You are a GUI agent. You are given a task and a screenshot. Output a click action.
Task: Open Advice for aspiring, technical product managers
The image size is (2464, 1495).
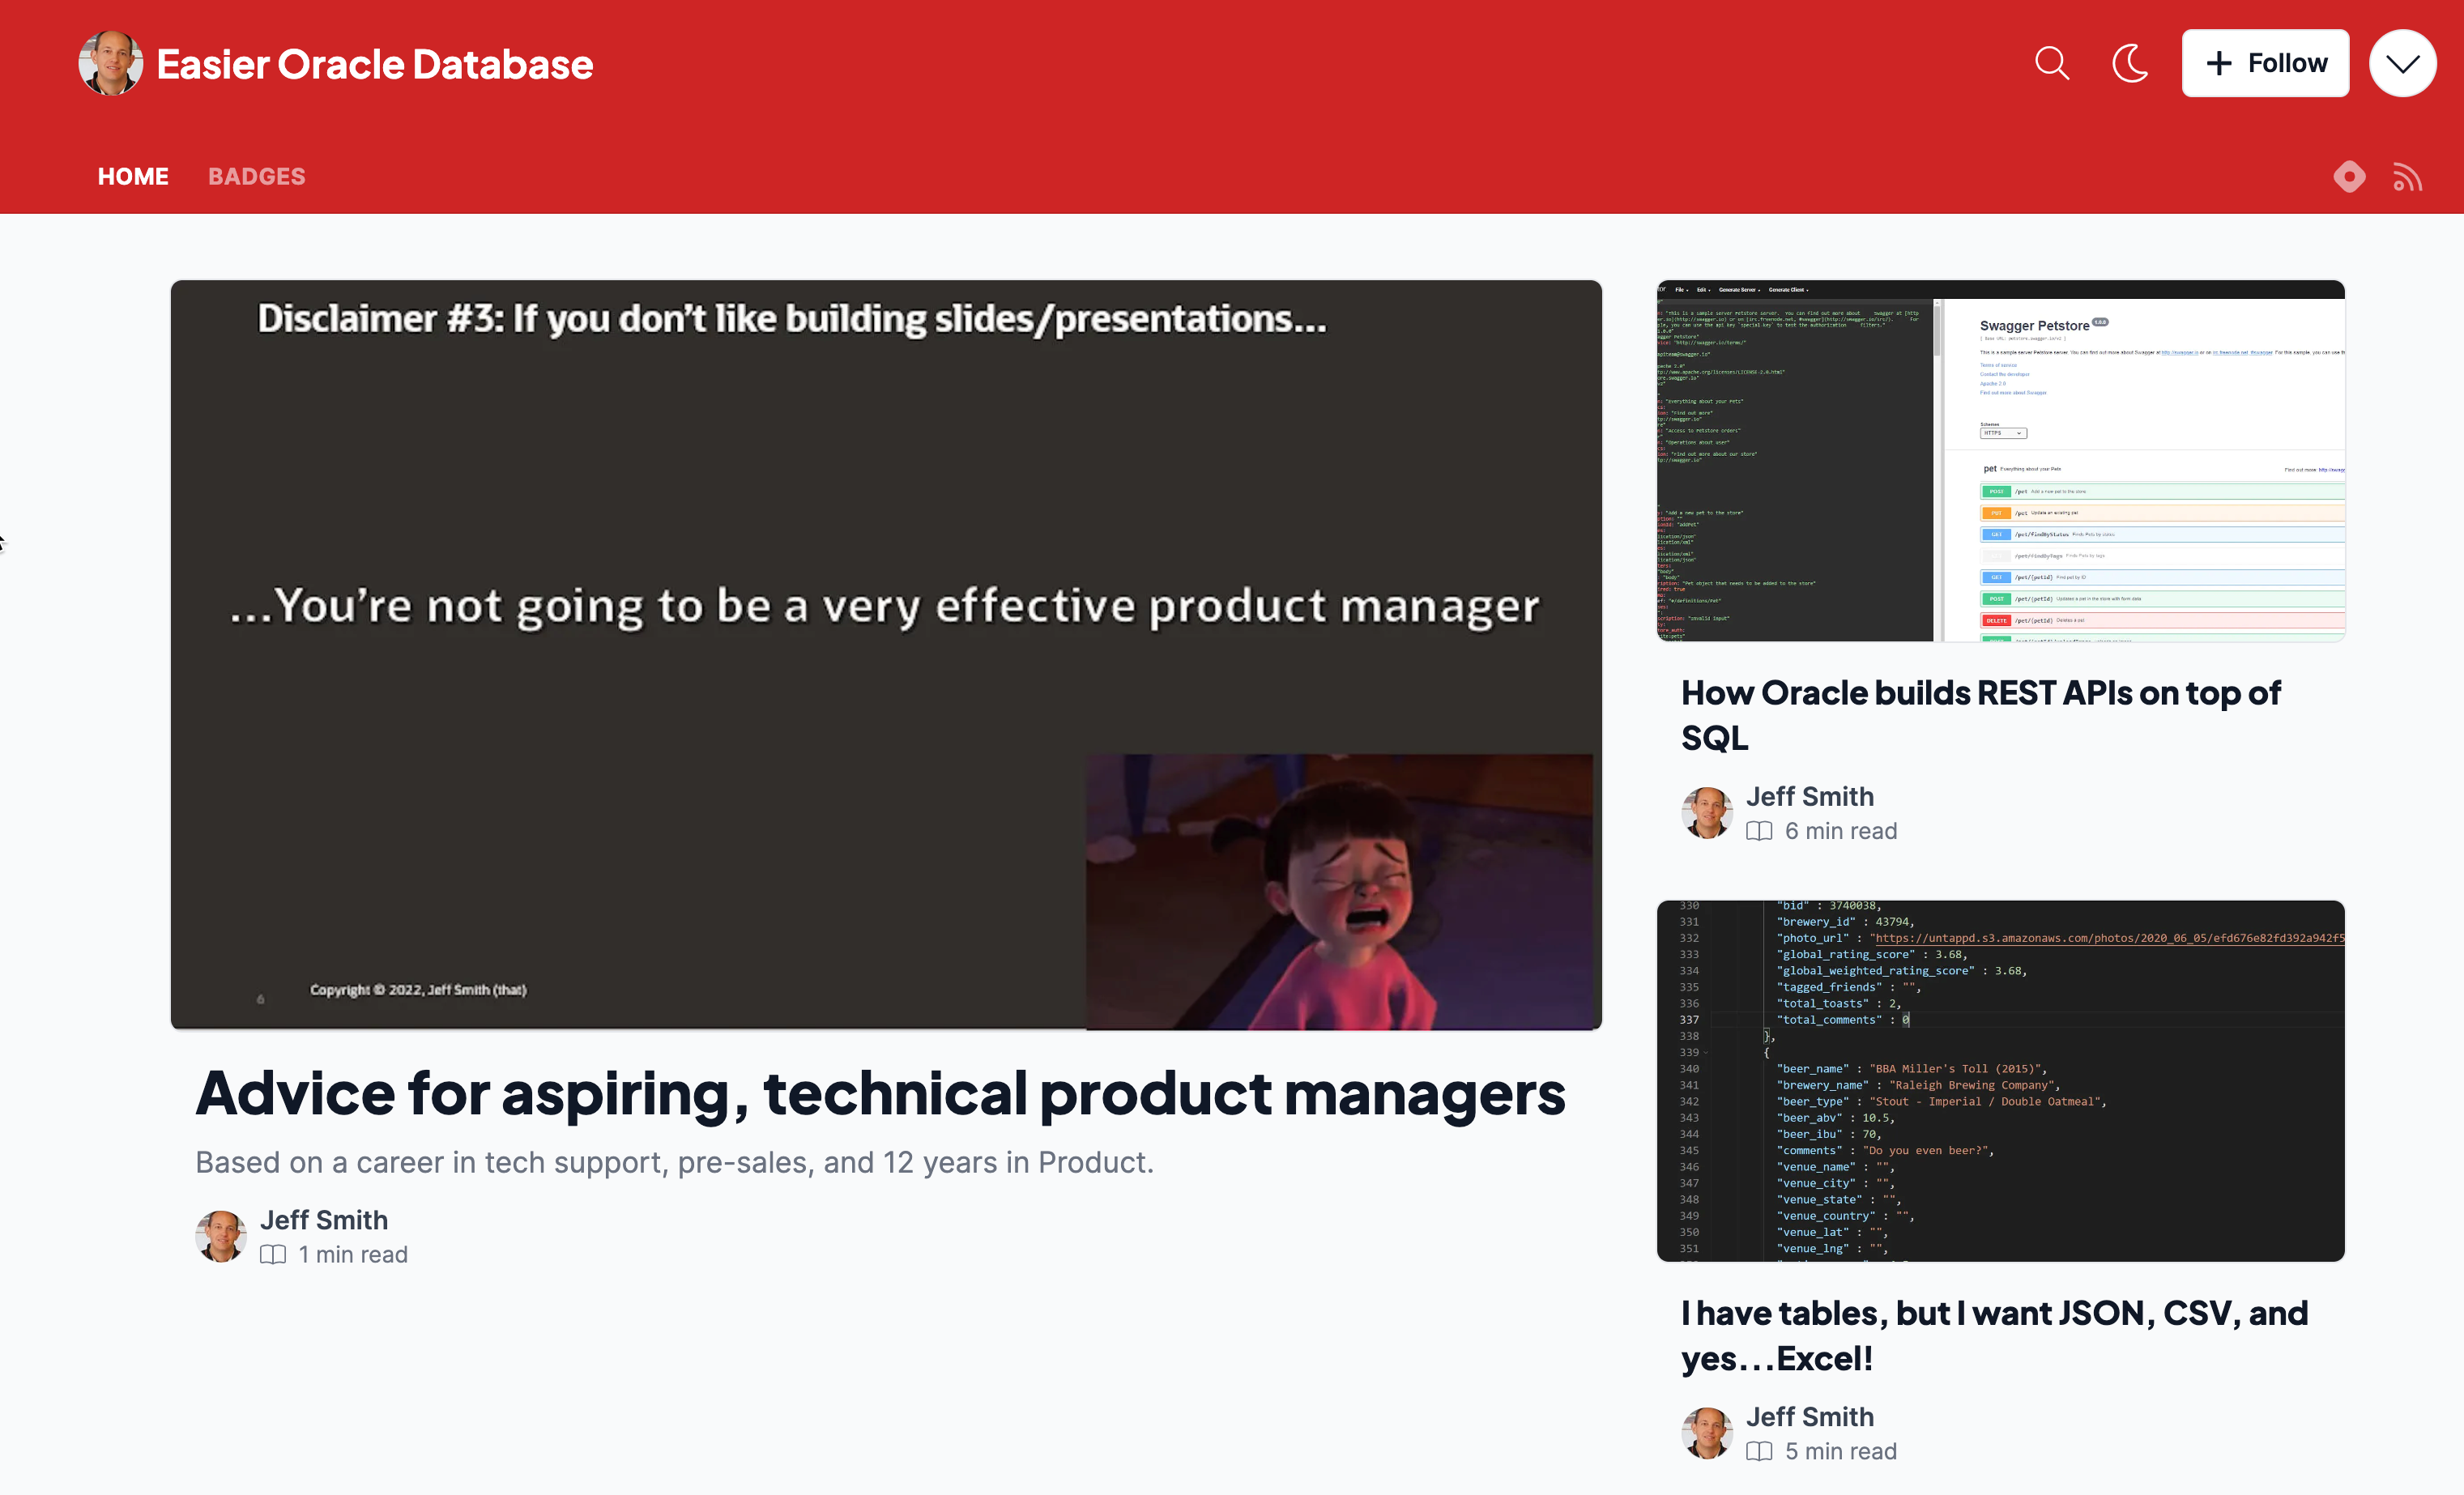pos(880,1093)
